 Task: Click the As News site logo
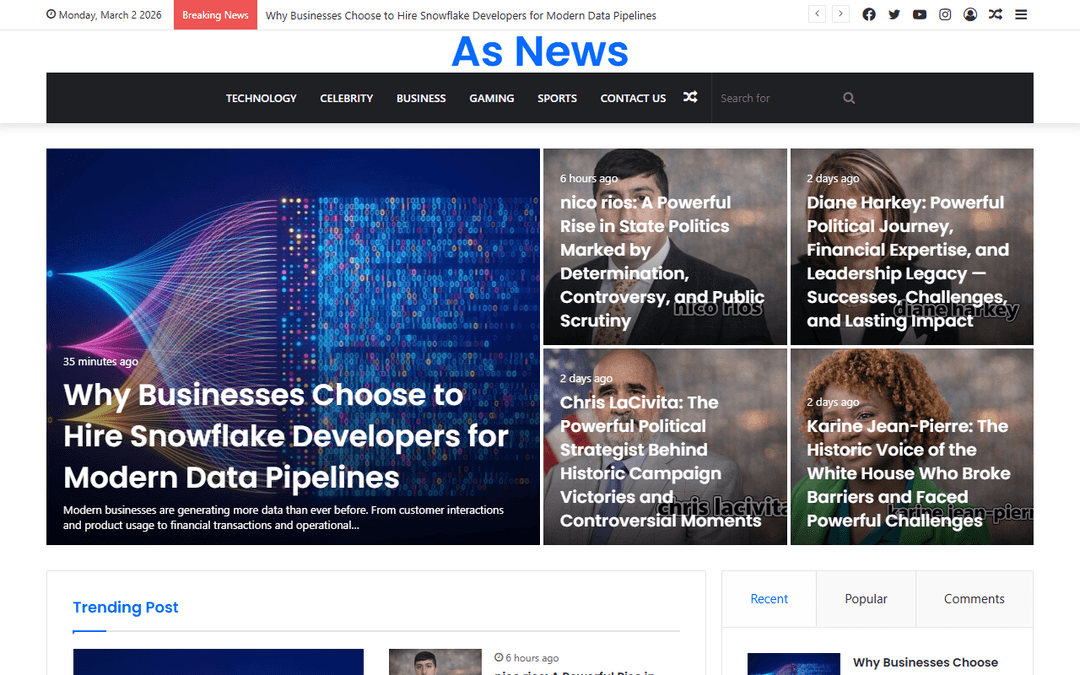[540, 51]
